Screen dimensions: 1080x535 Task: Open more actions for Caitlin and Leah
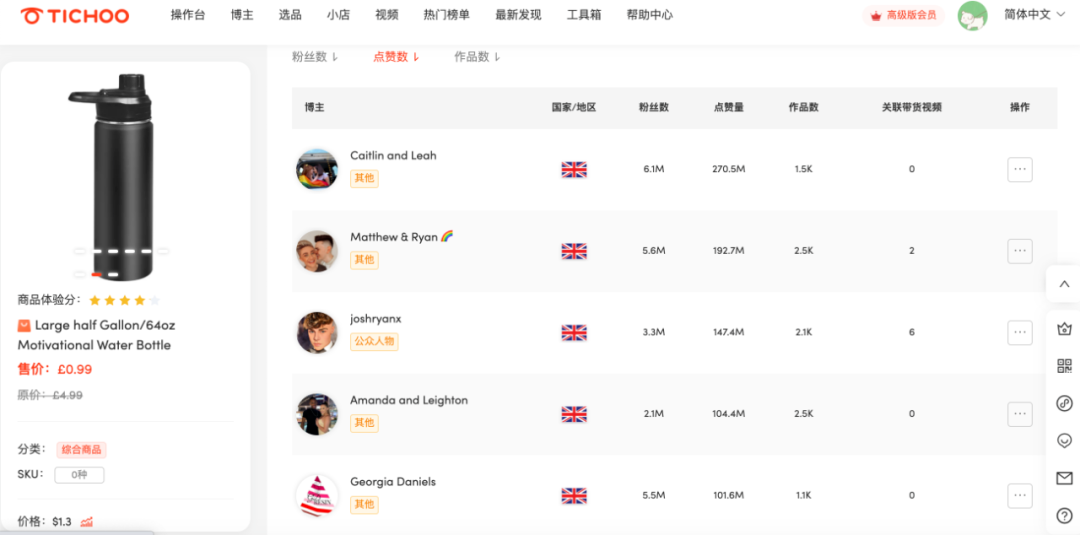click(1019, 169)
